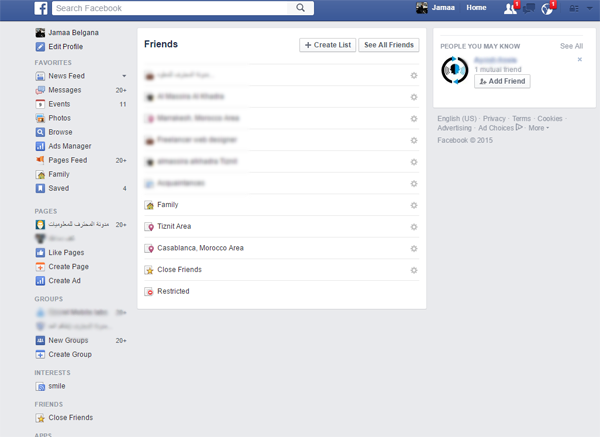Click the Like Pages icon
This screenshot has height=437, width=600.
pos(40,253)
